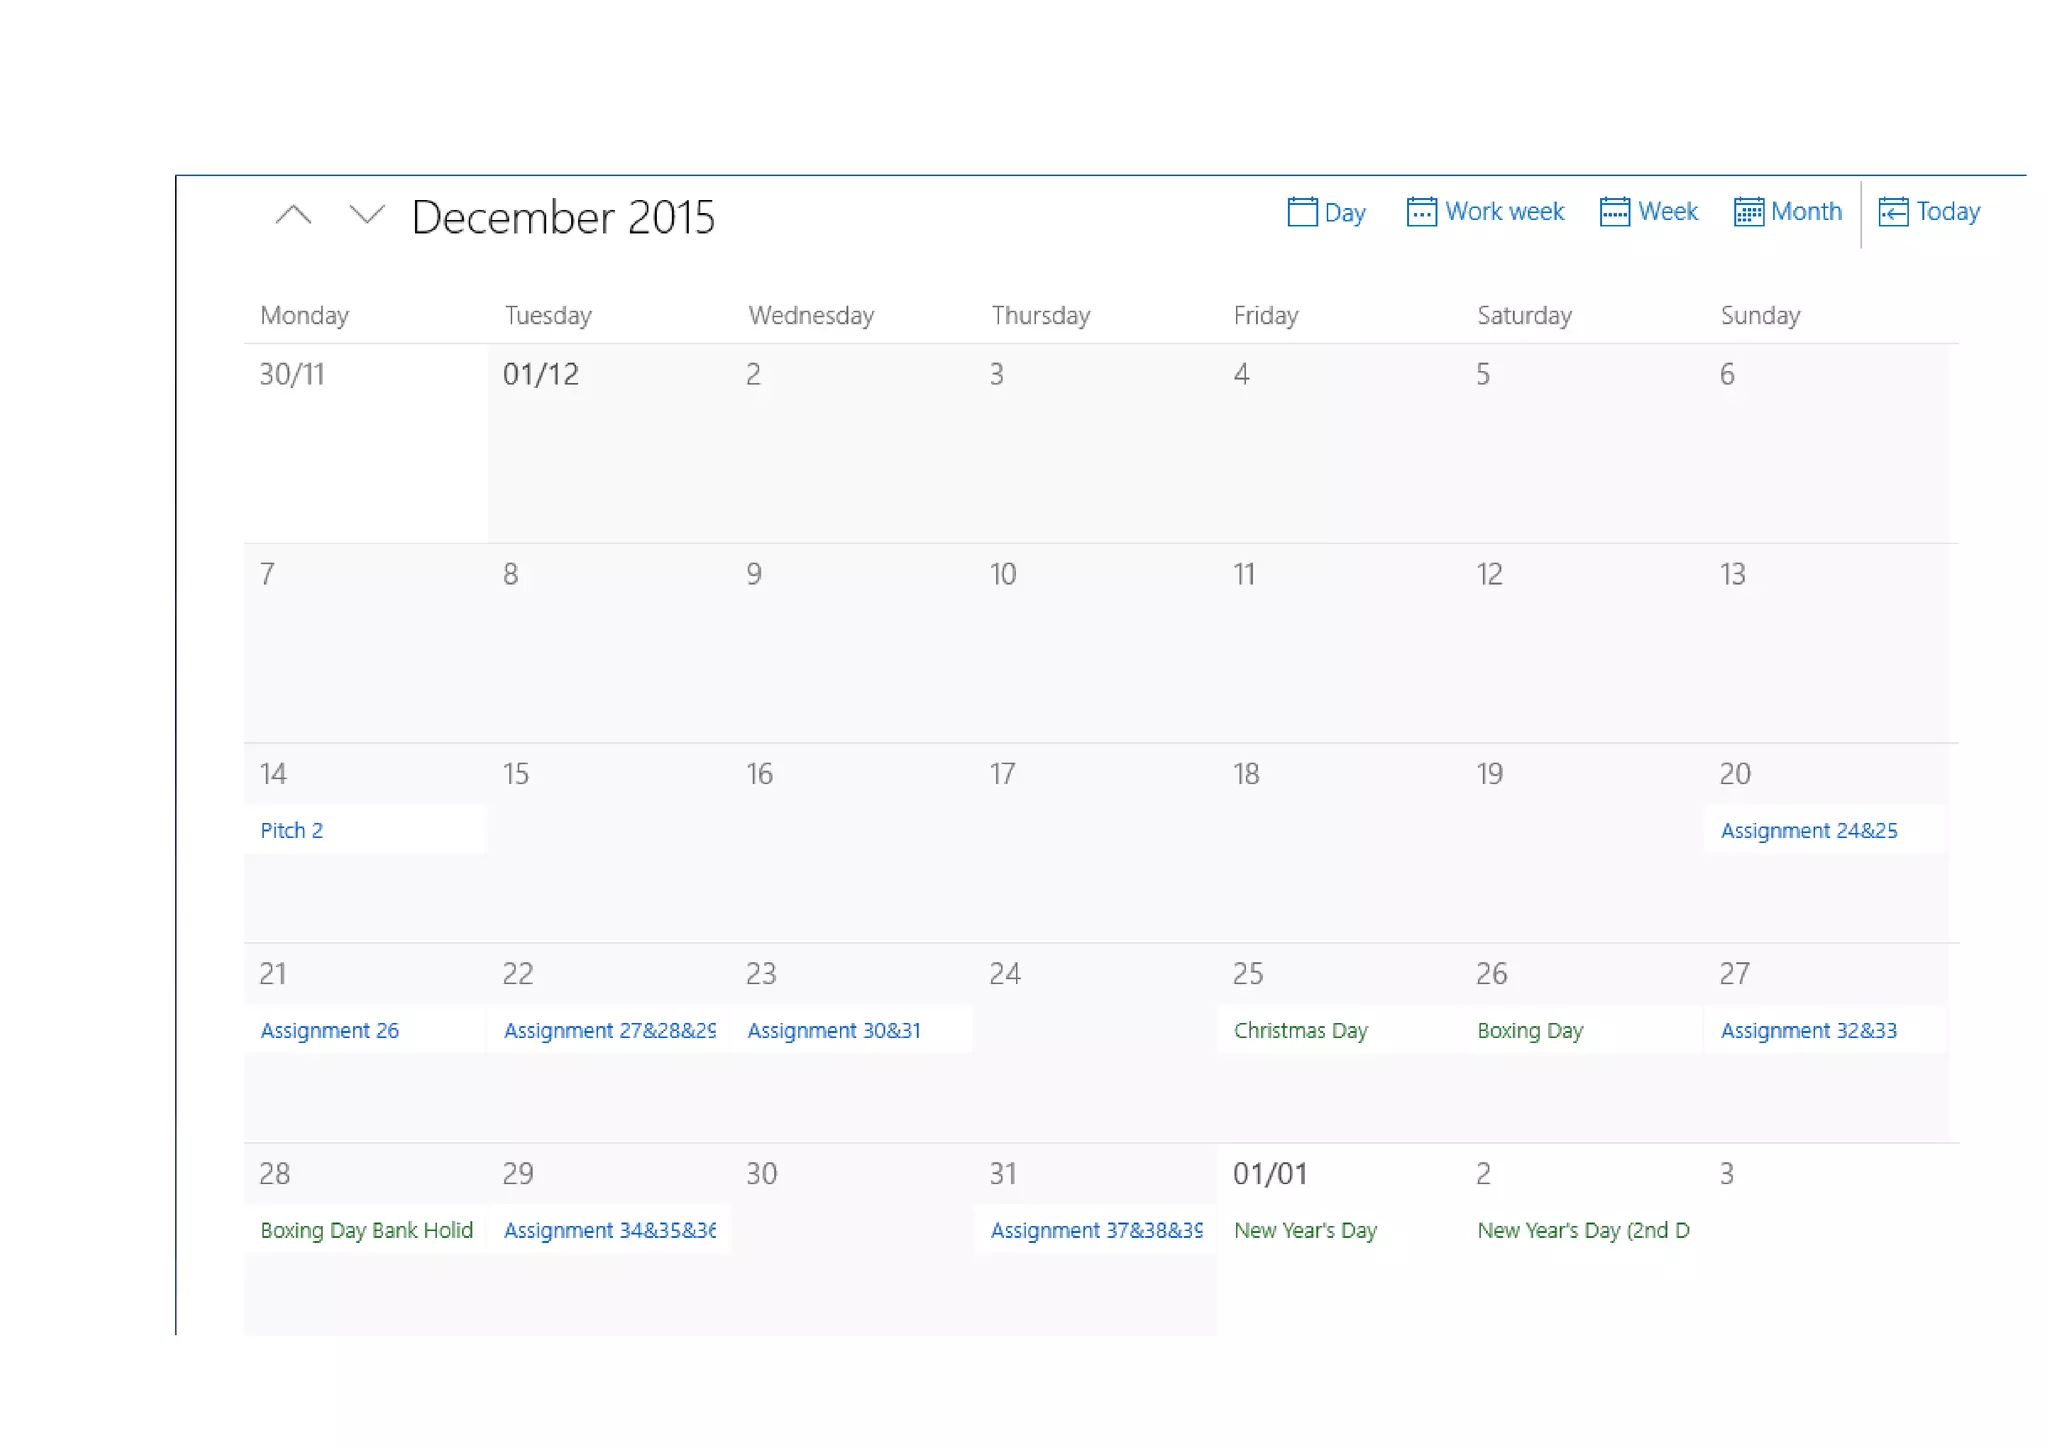Select the Boxing Day Bank Holiday entry

pyautogui.click(x=366, y=1231)
